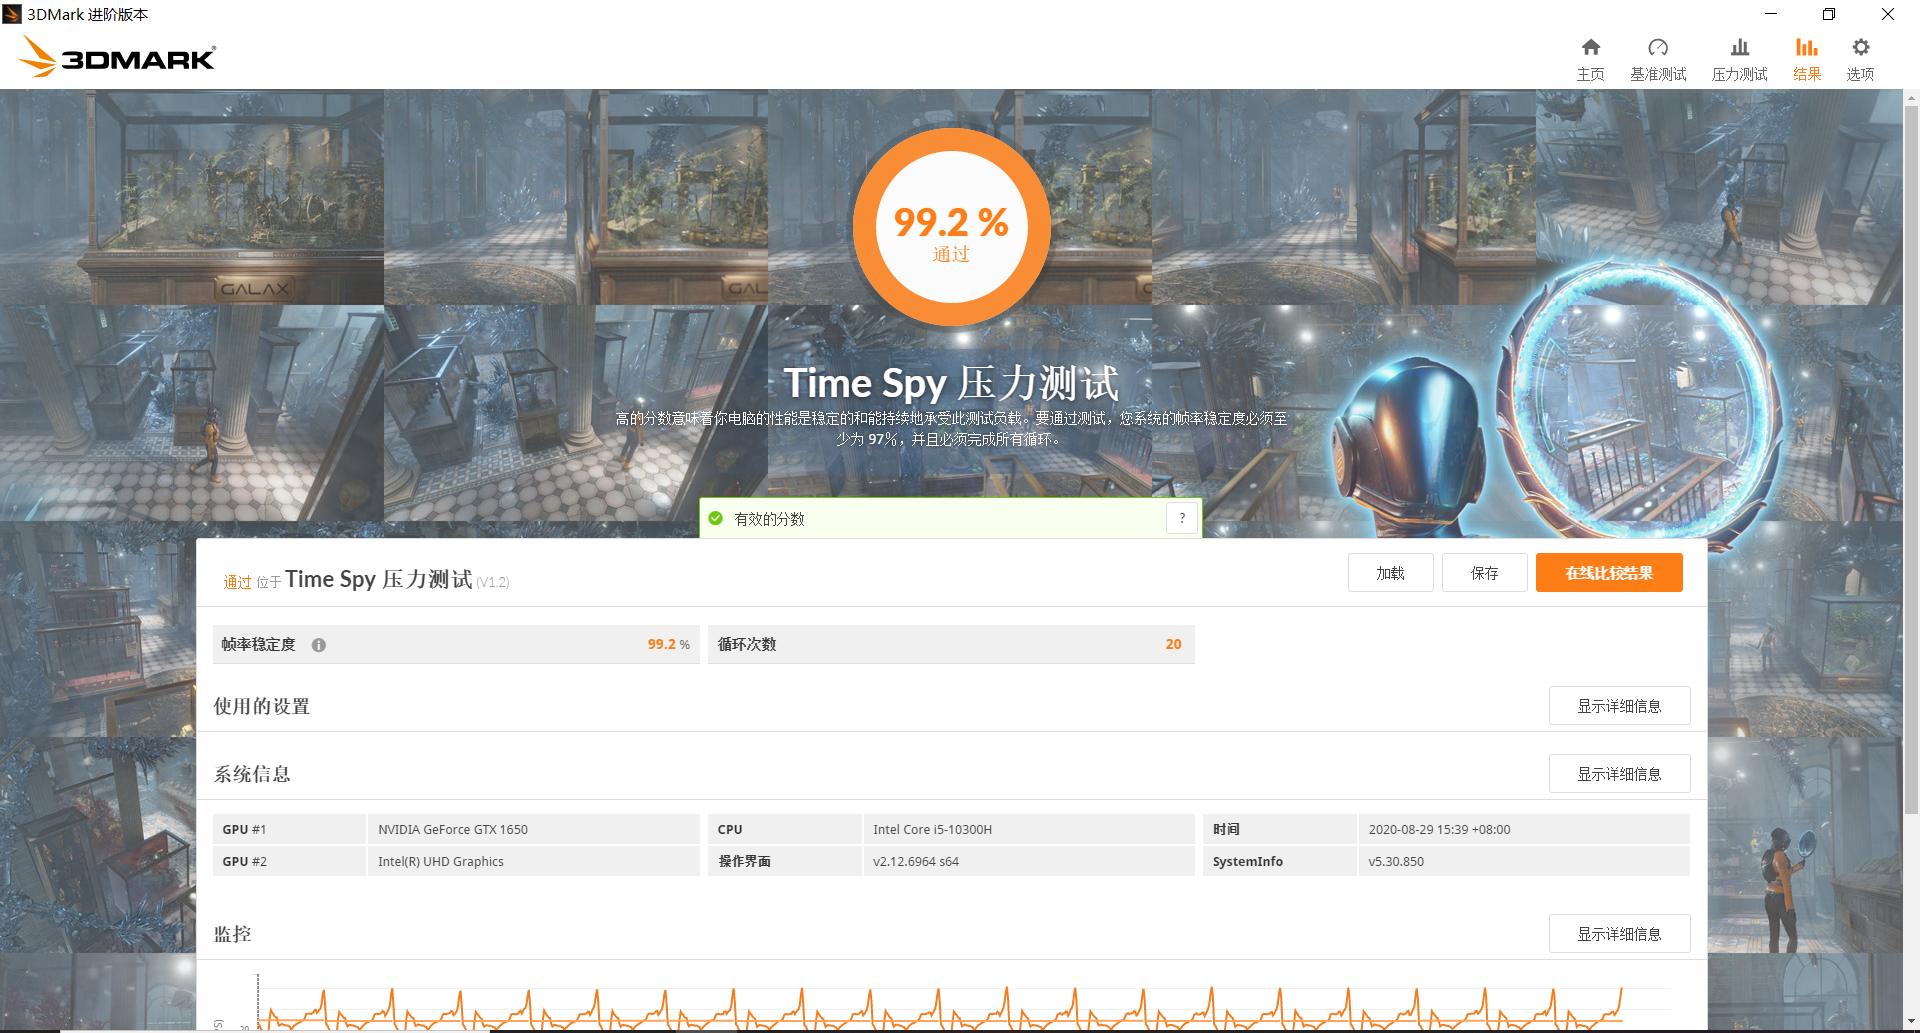Click the green checkmark on the valid score banner
This screenshot has height=1033, width=1920.
(x=715, y=518)
